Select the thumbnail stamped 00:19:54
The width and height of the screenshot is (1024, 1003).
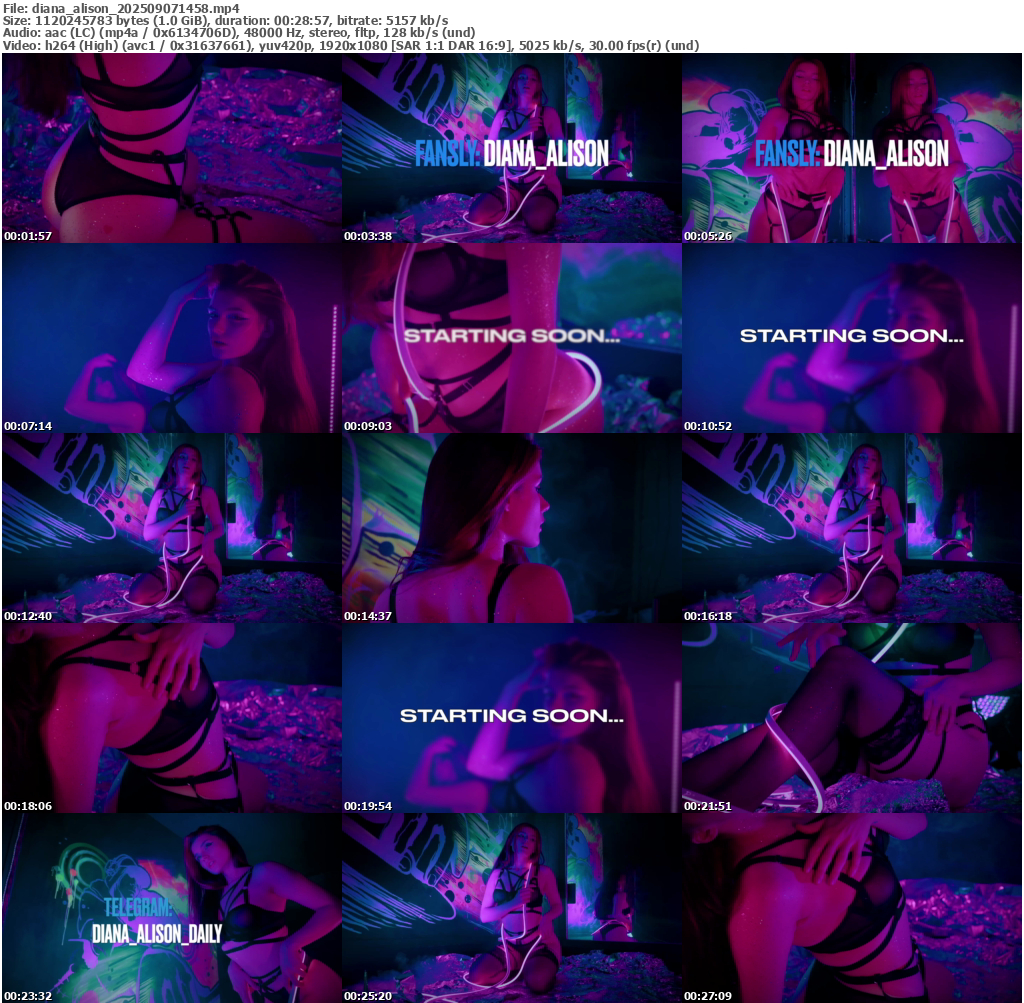[x=512, y=718]
